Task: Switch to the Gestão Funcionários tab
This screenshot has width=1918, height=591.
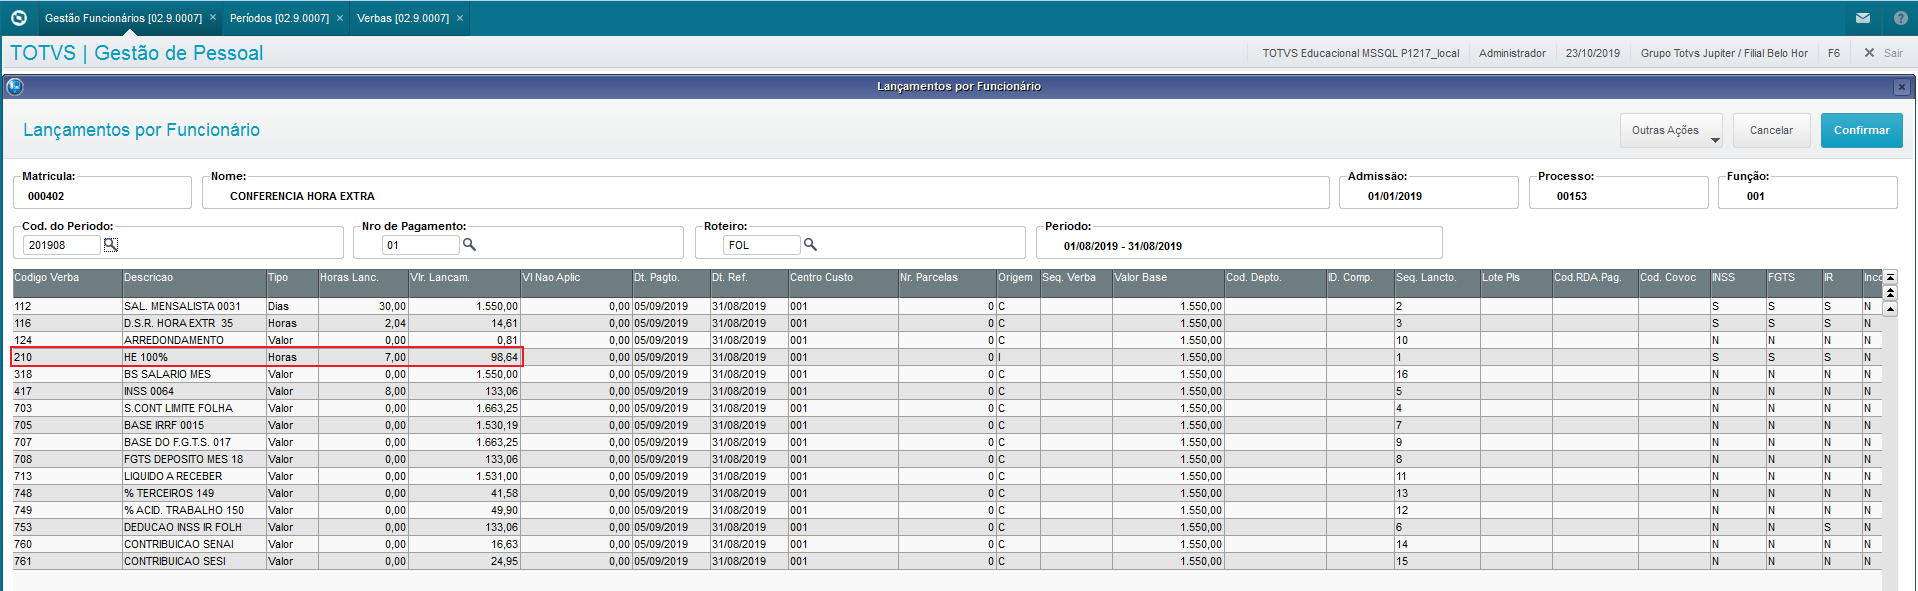Action: pyautogui.click(x=123, y=18)
